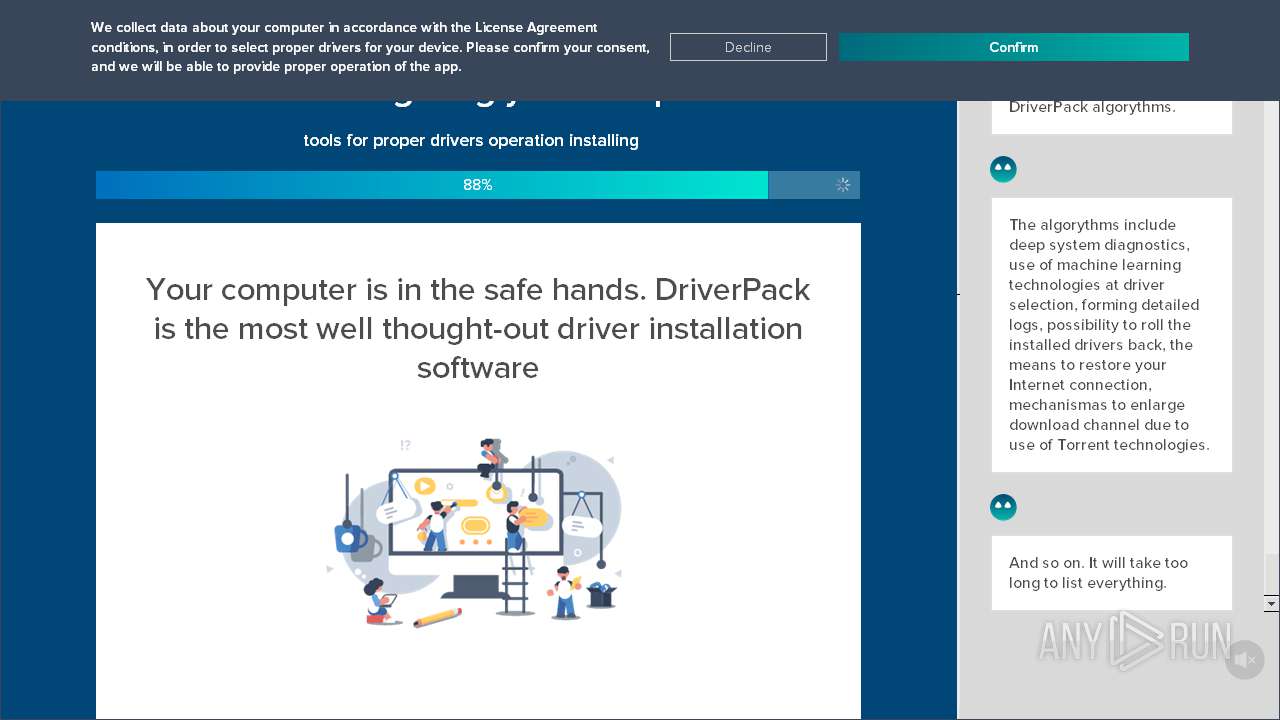The height and width of the screenshot is (720, 1280).
Task: Click the chat panel scrollbar thumb
Action: (1271, 574)
